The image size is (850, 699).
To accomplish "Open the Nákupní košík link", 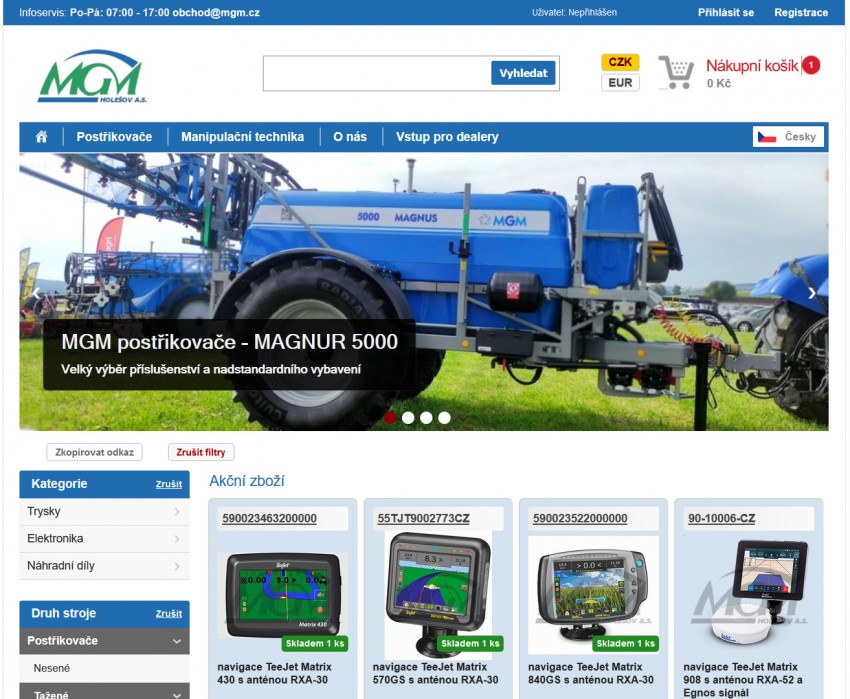I will tap(752, 66).
